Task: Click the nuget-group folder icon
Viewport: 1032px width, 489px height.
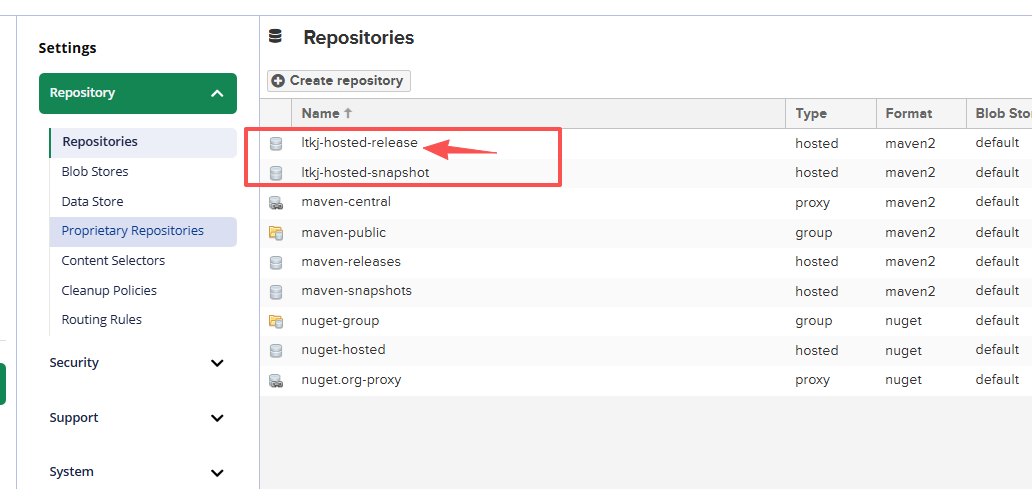Action: click(276, 321)
